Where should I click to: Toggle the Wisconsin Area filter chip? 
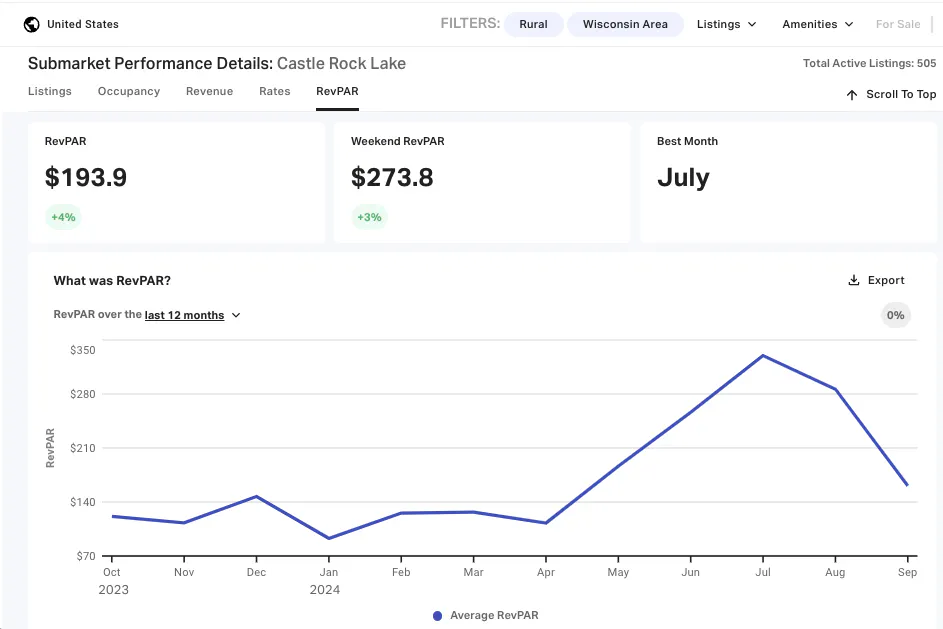pyautogui.click(x=625, y=25)
